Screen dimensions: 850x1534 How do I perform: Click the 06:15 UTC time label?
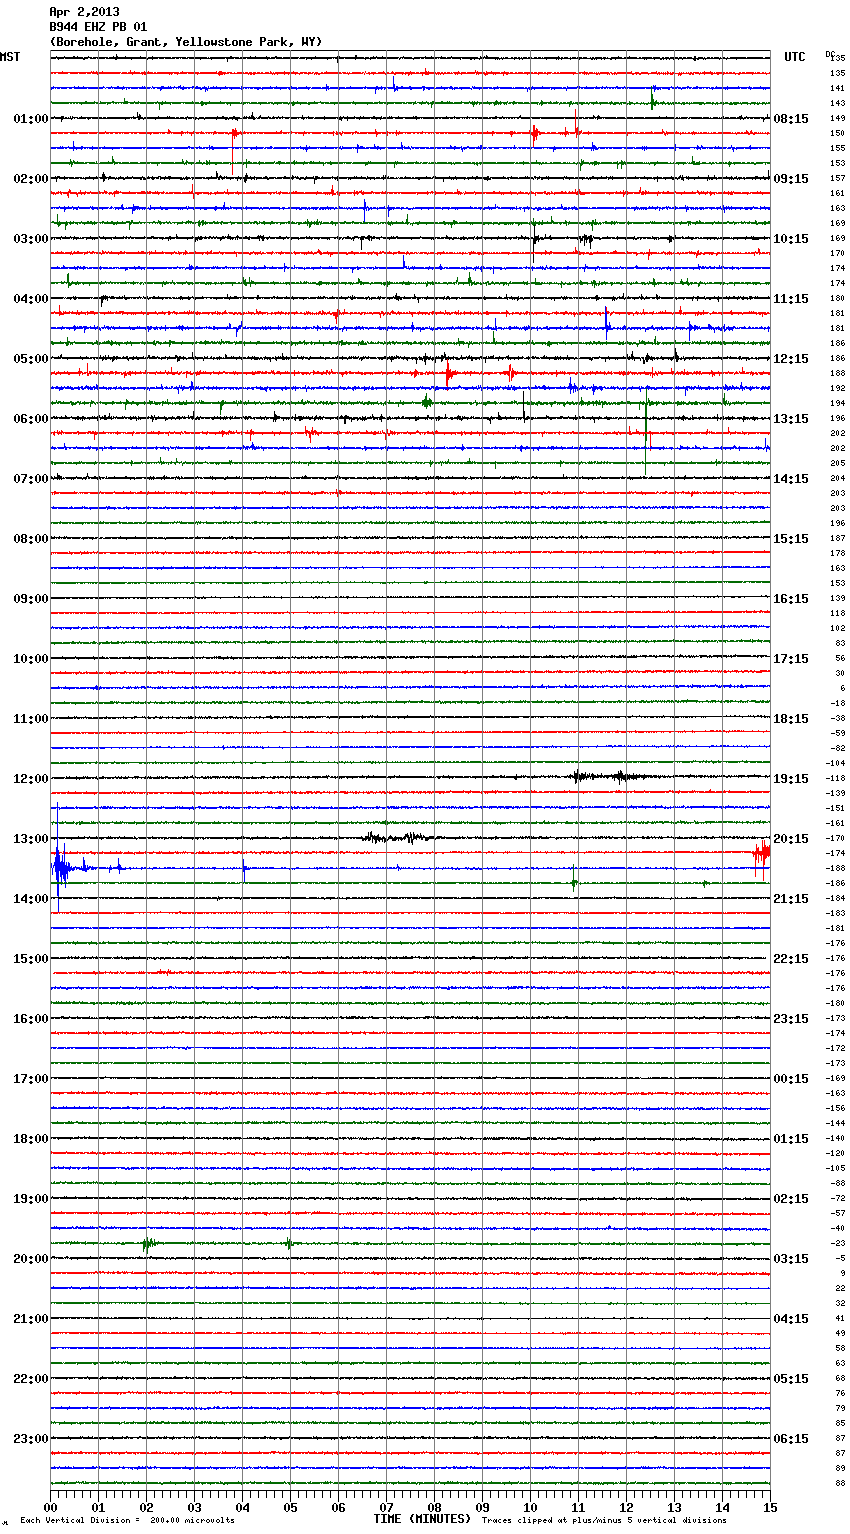(x=791, y=1439)
